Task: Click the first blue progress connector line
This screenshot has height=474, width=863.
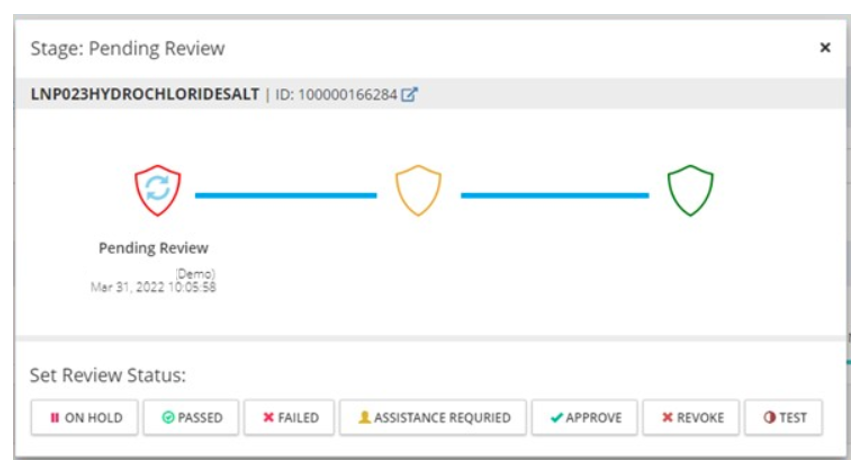Action: [286, 195]
